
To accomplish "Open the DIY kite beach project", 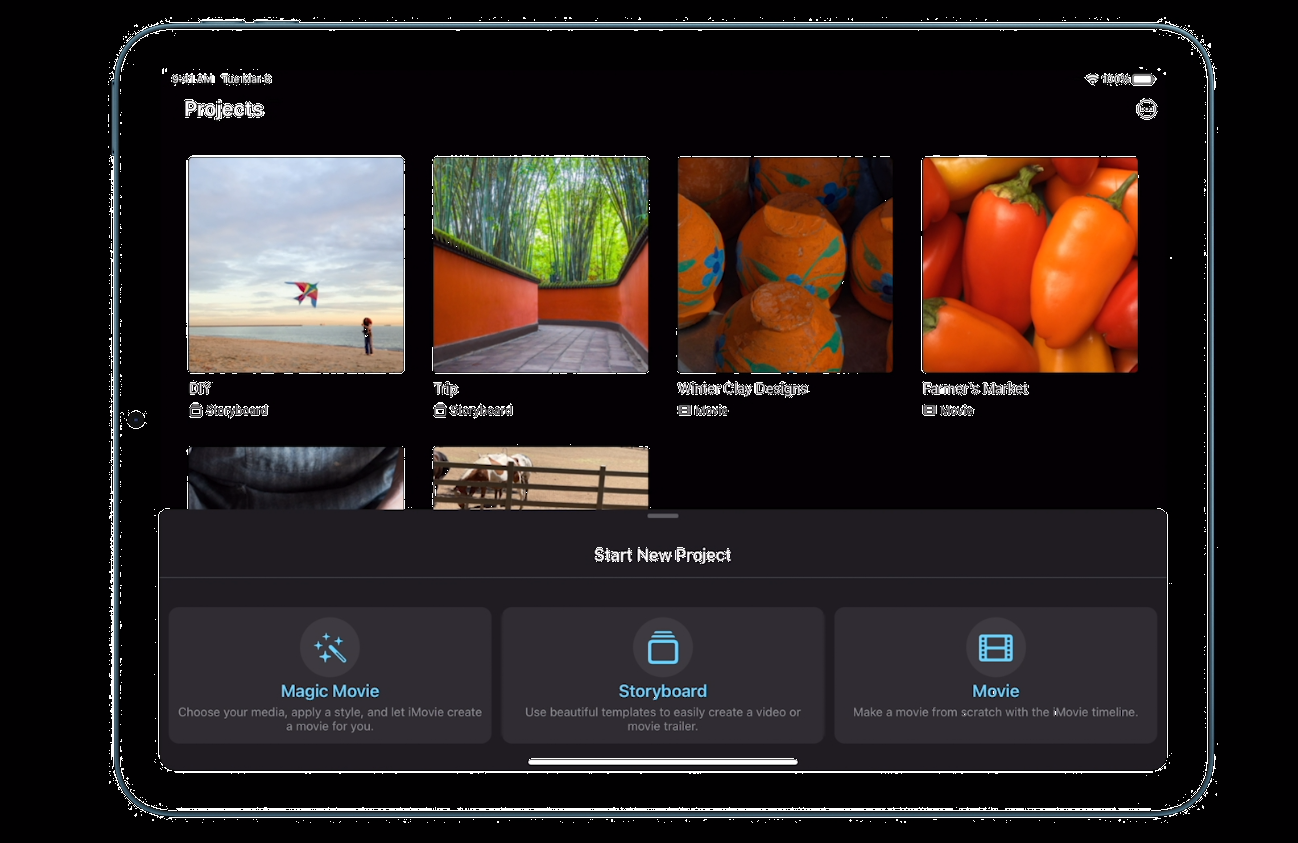I will pos(296,265).
